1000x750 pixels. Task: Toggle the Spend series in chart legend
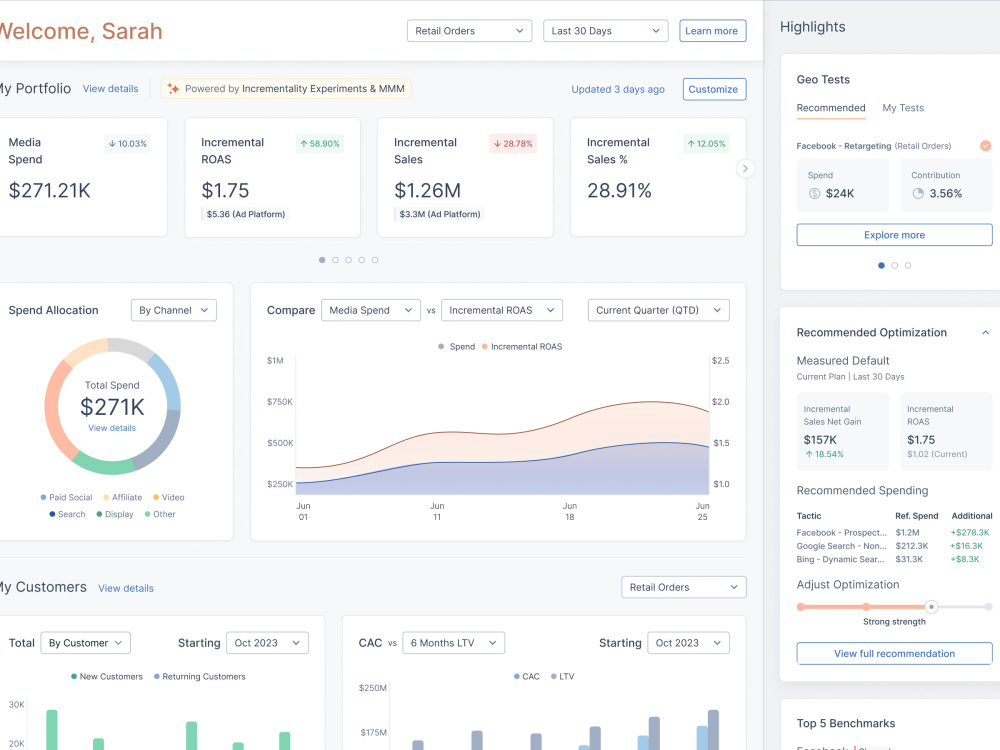(457, 346)
